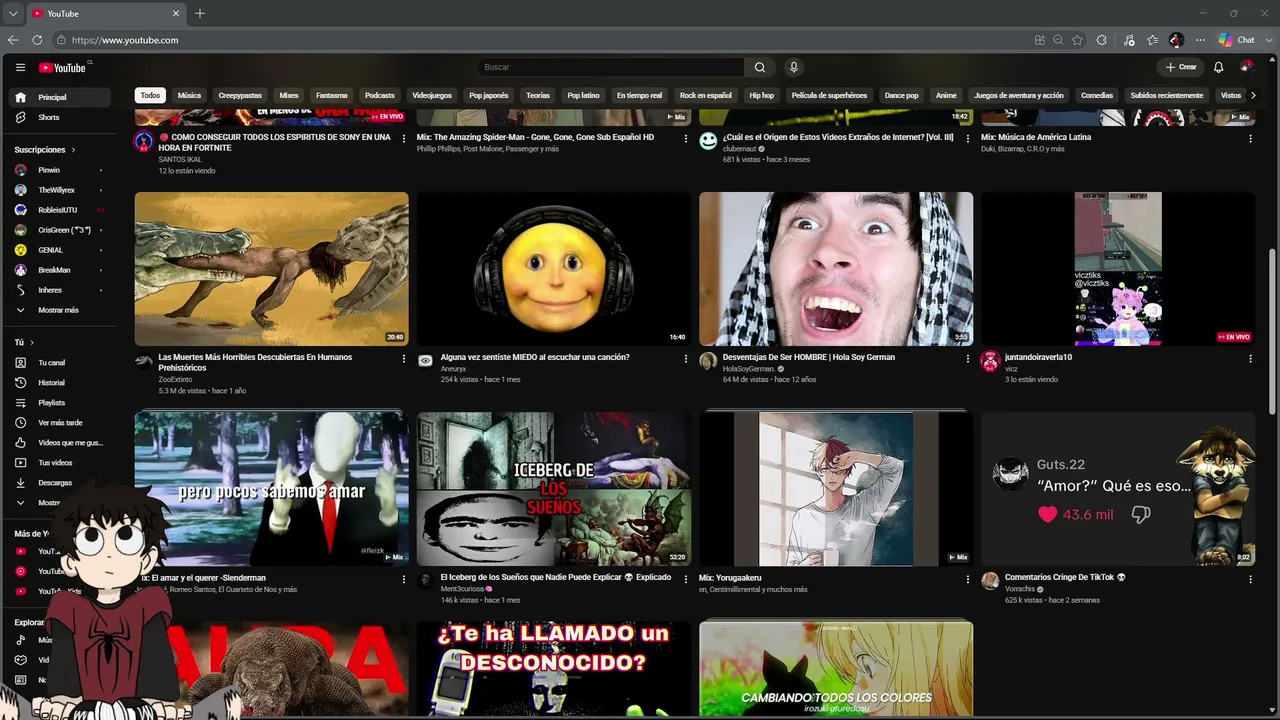Open options for Desventajas De Ser HOMBRE video
1280x720 pixels.
click(x=968, y=359)
